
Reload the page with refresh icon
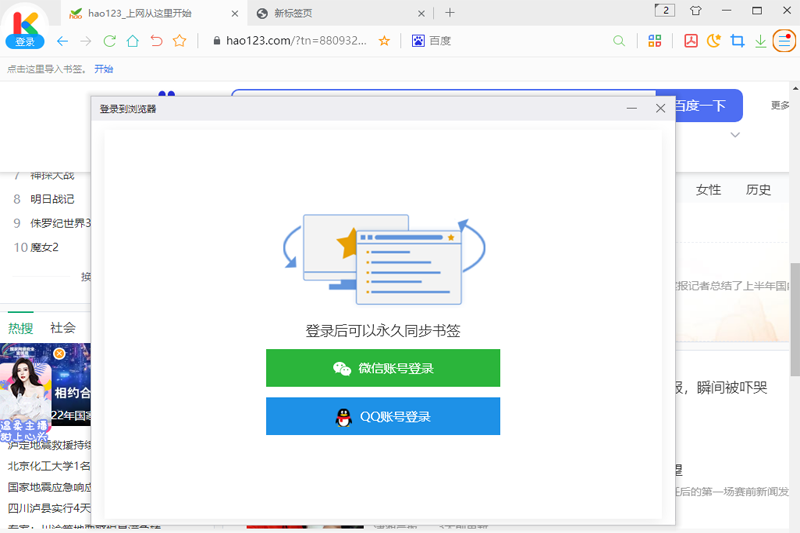110,41
